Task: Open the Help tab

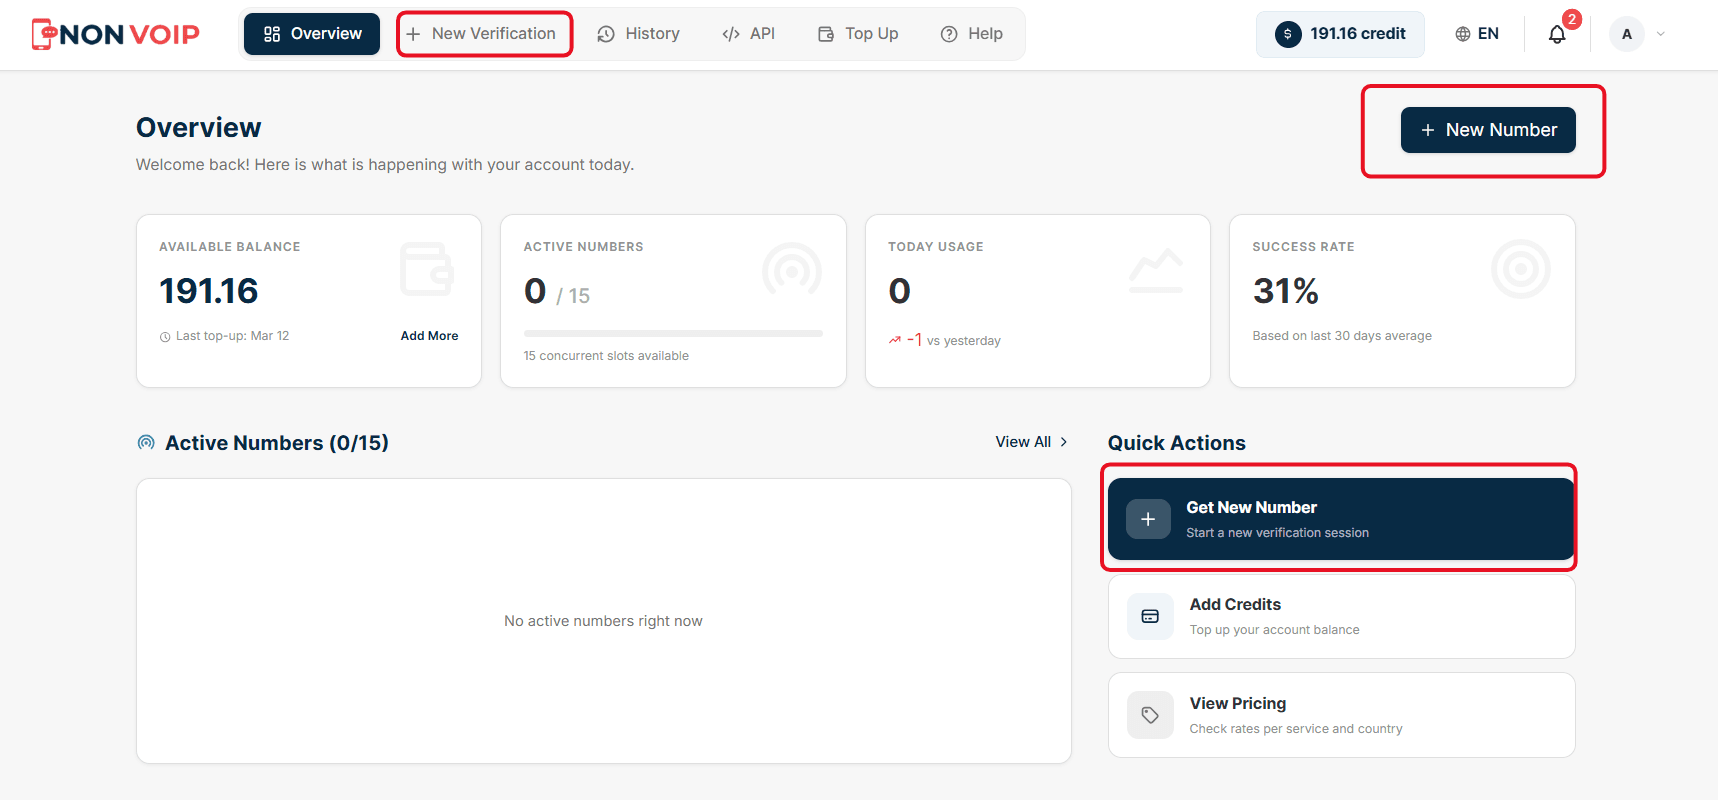Action: pos(971,34)
